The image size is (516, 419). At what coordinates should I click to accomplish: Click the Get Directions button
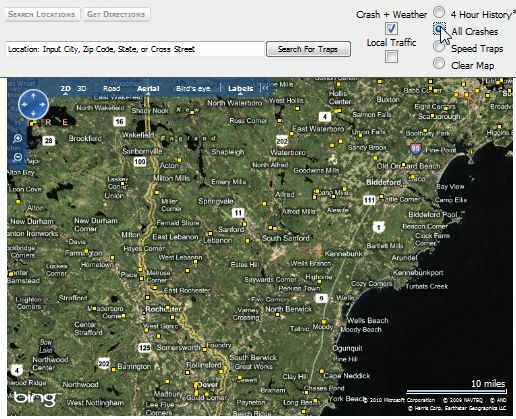[x=116, y=14]
